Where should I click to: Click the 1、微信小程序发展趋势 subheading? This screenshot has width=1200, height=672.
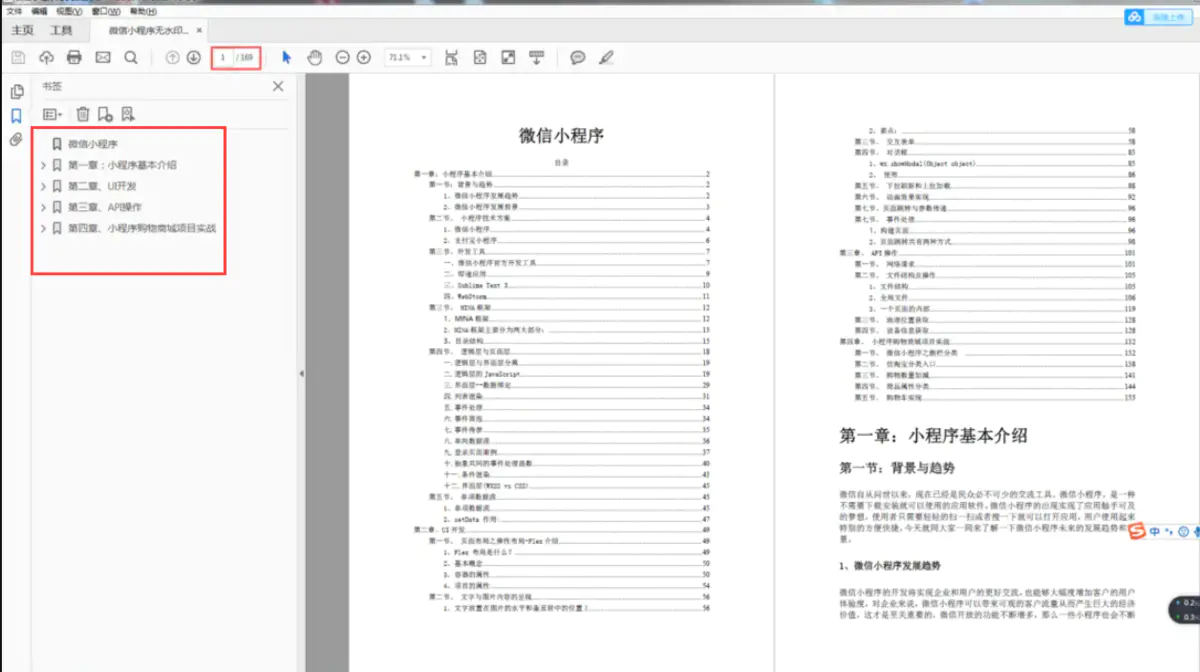[892, 567]
